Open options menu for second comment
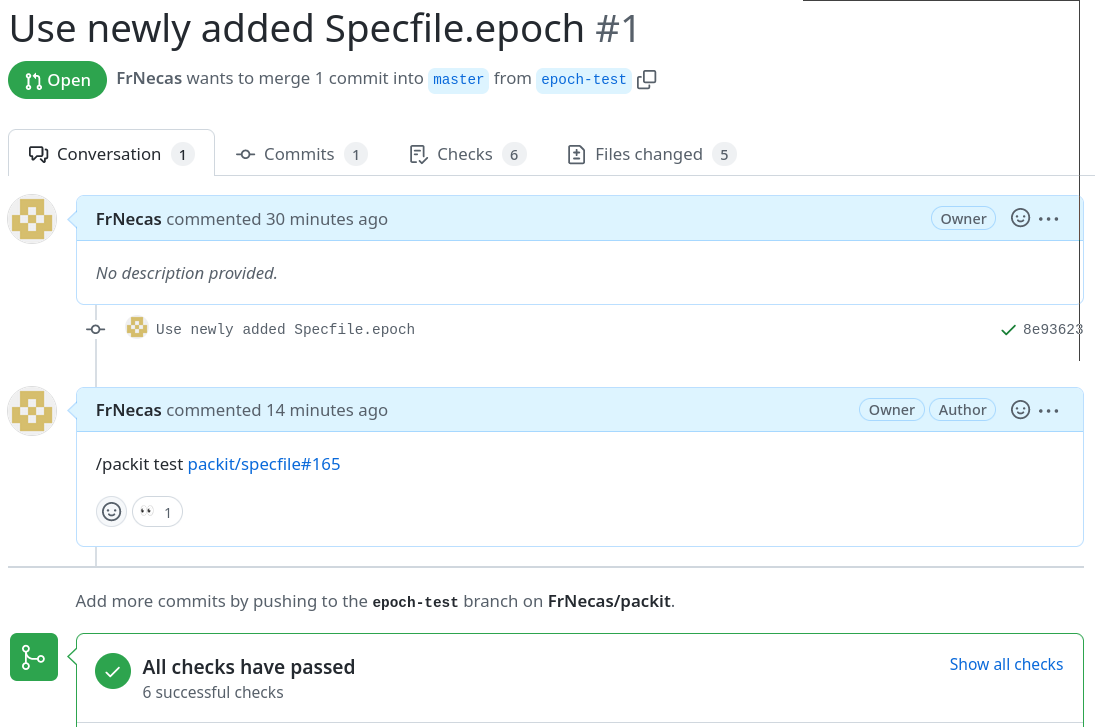This screenshot has height=727, width=1095. [x=1048, y=409]
